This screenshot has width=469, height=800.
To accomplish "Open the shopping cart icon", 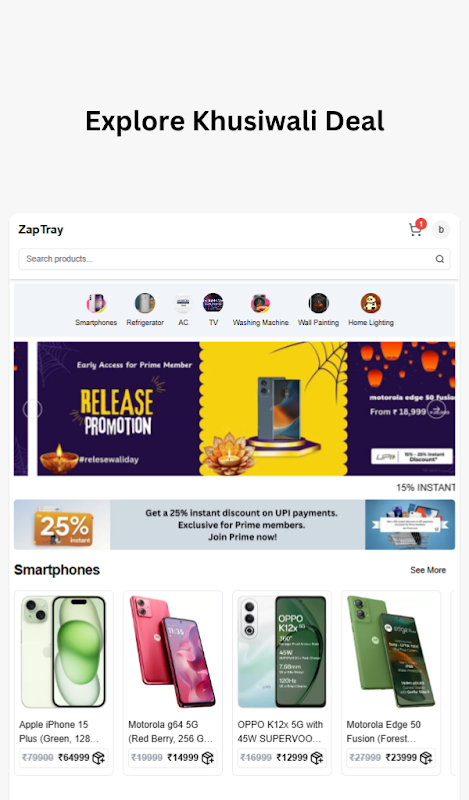I will pos(415,230).
